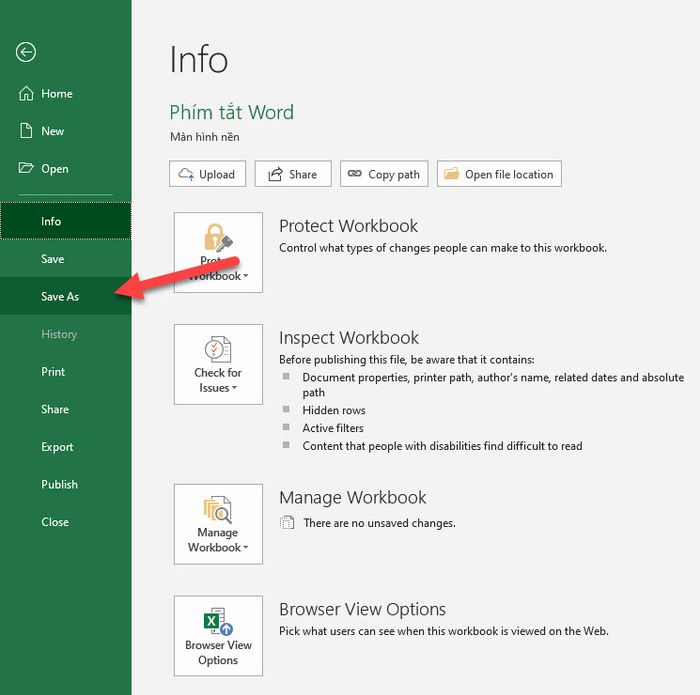Click the document icon beside unsaved changes
The height and width of the screenshot is (695, 700).
coord(287,522)
